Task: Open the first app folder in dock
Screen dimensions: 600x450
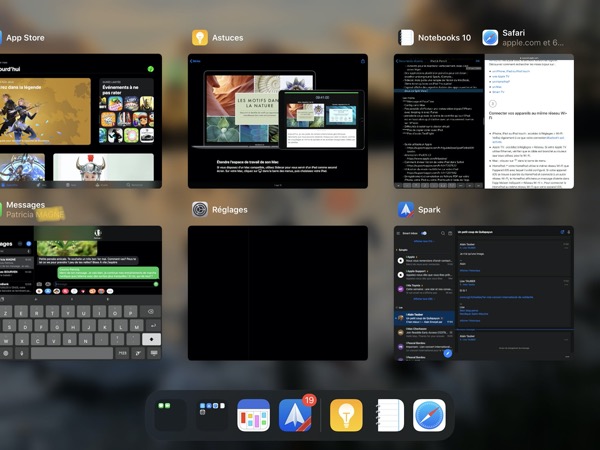Action: pyautogui.click(x=171, y=415)
